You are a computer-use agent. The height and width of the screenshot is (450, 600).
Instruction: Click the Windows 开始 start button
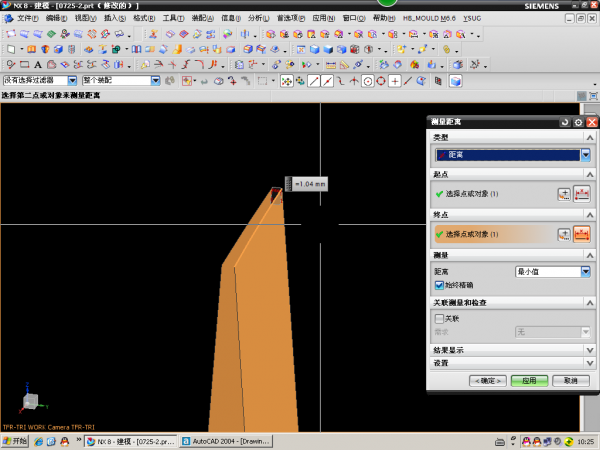[x=15, y=441]
